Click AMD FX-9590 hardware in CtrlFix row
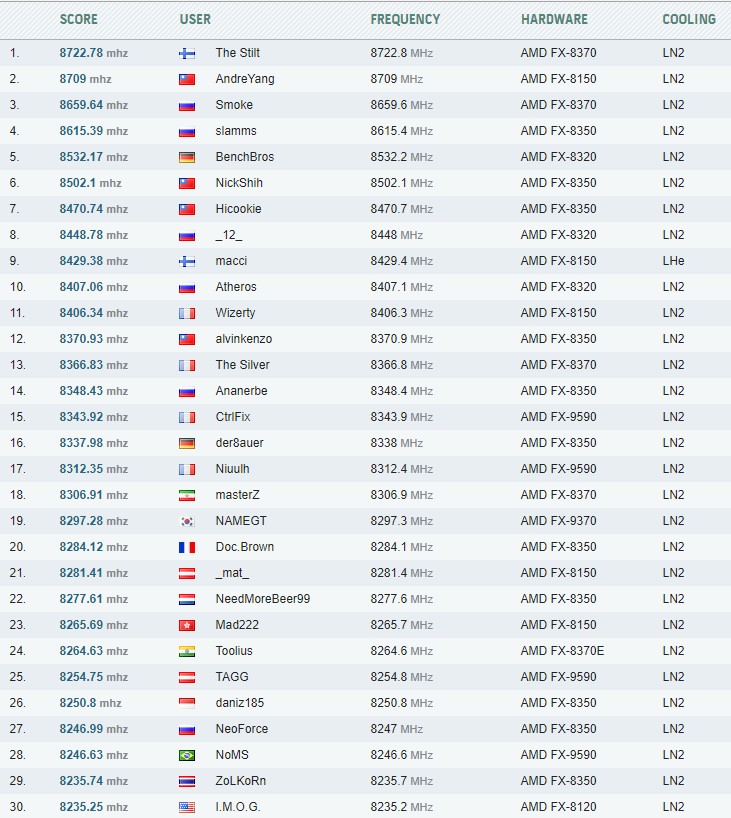The width and height of the screenshot is (731, 818). click(558, 417)
